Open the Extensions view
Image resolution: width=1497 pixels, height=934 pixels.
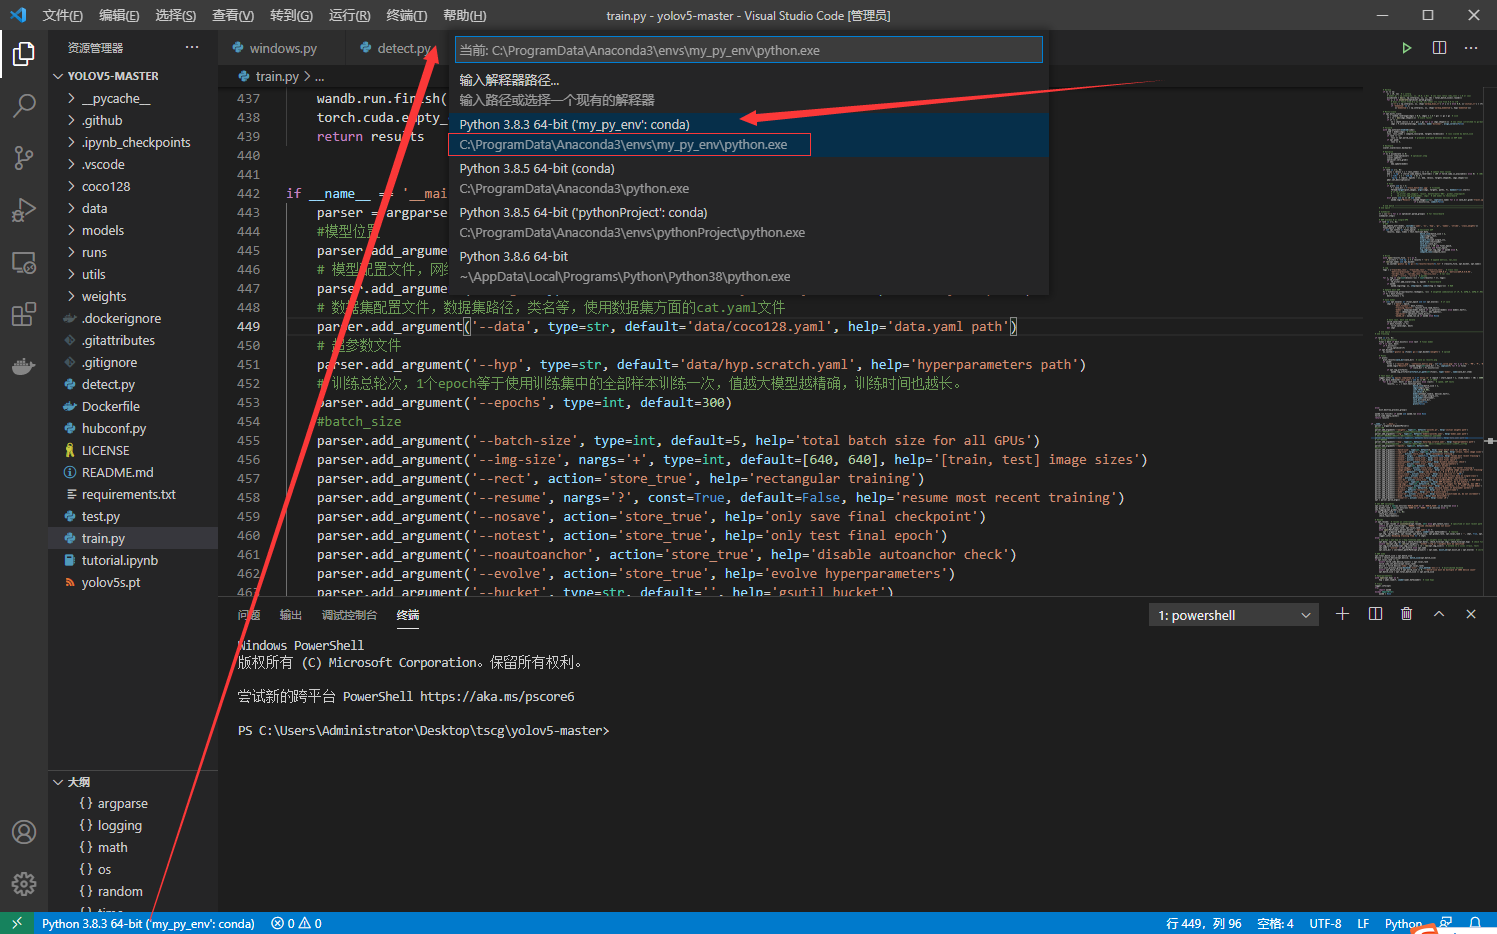pyautogui.click(x=24, y=314)
